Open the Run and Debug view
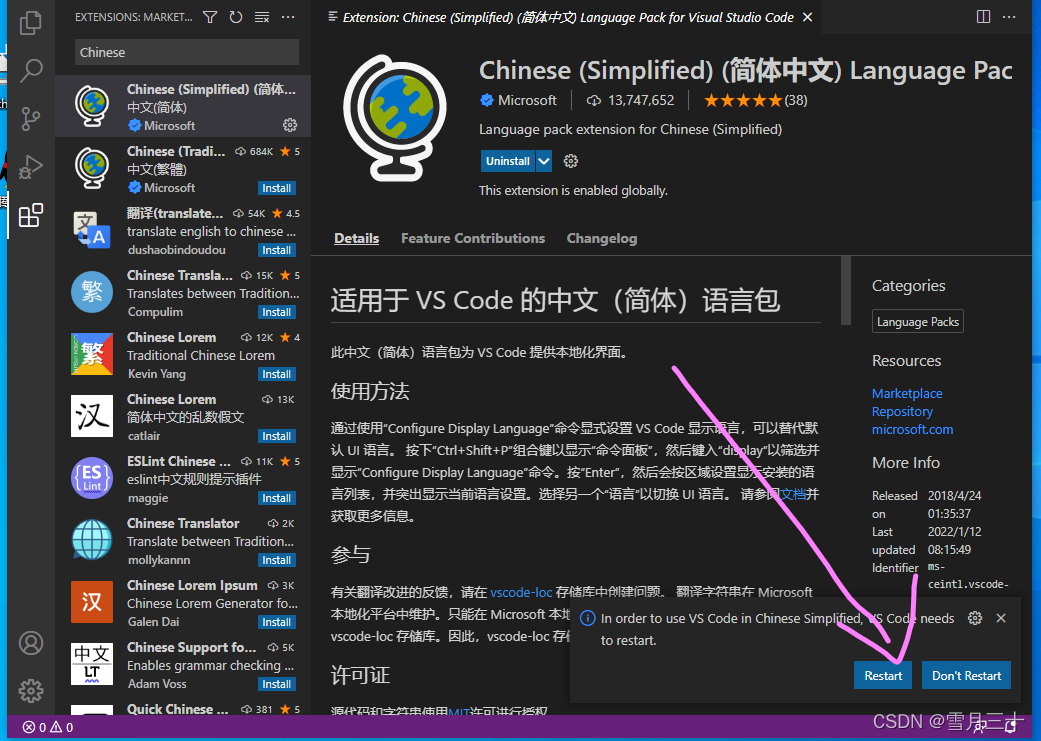 tap(31, 167)
